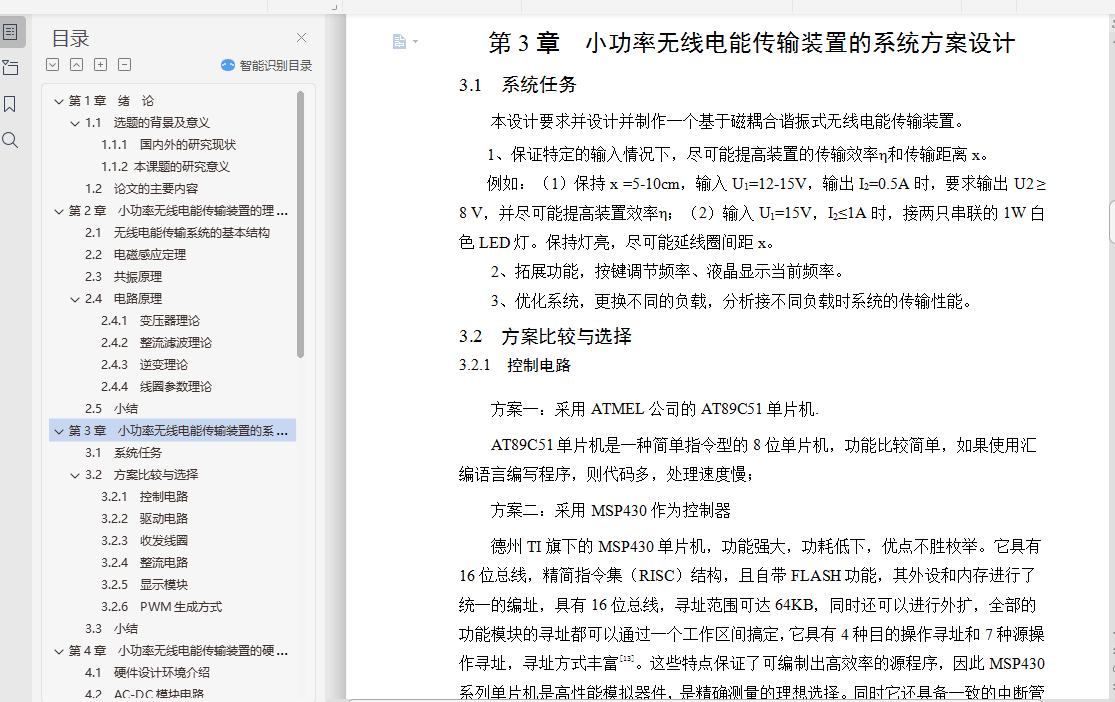Image resolution: width=1115 pixels, height=702 pixels.
Task: Open dropdown arrow next to page icon
Action: tap(415, 42)
